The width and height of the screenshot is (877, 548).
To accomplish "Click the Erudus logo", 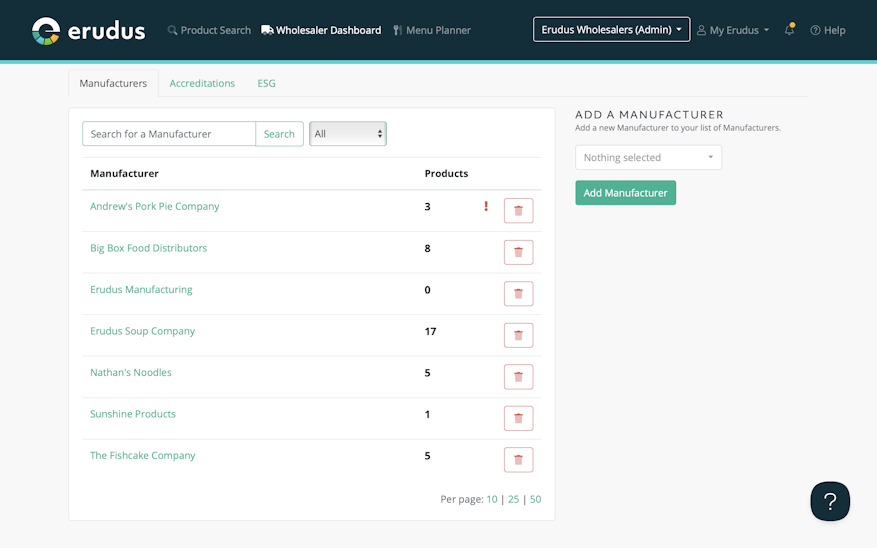I will [x=88, y=30].
